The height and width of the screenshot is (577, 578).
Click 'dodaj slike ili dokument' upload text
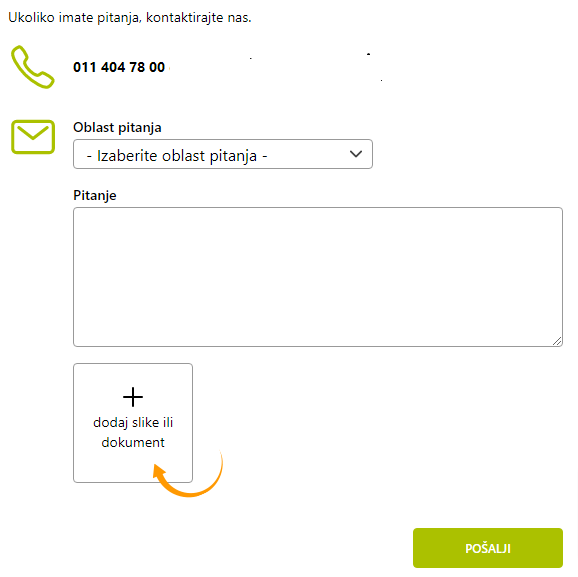click(133, 432)
